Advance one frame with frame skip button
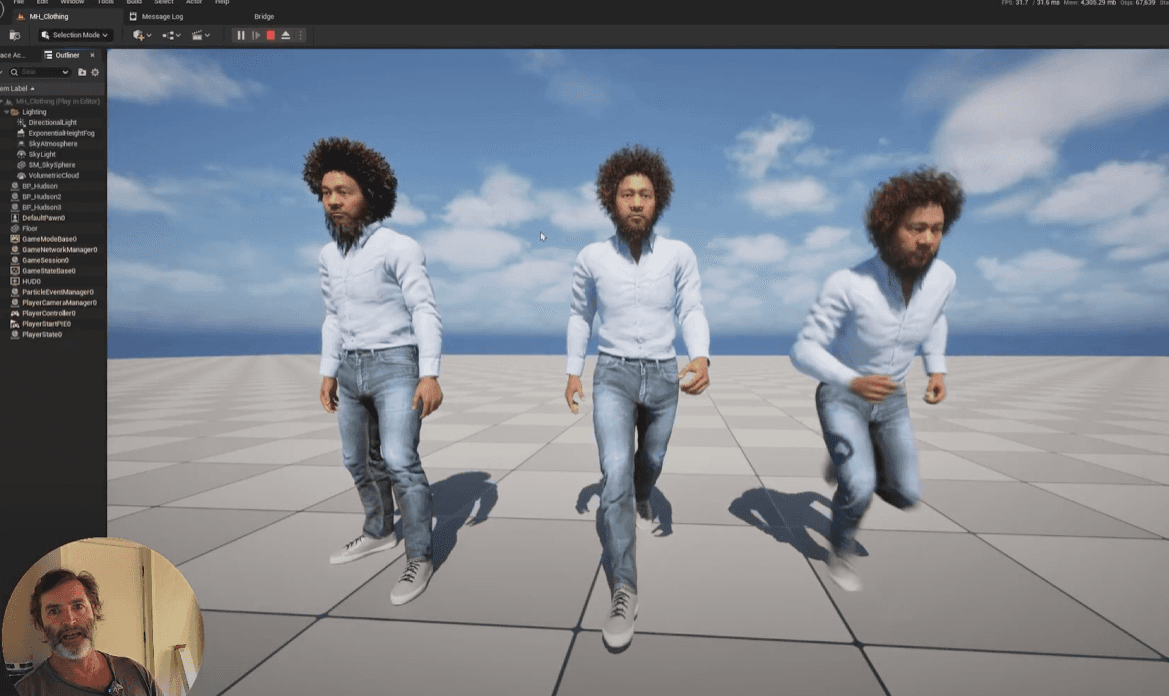The height and width of the screenshot is (696, 1169). pyautogui.click(x=256, y=35)
